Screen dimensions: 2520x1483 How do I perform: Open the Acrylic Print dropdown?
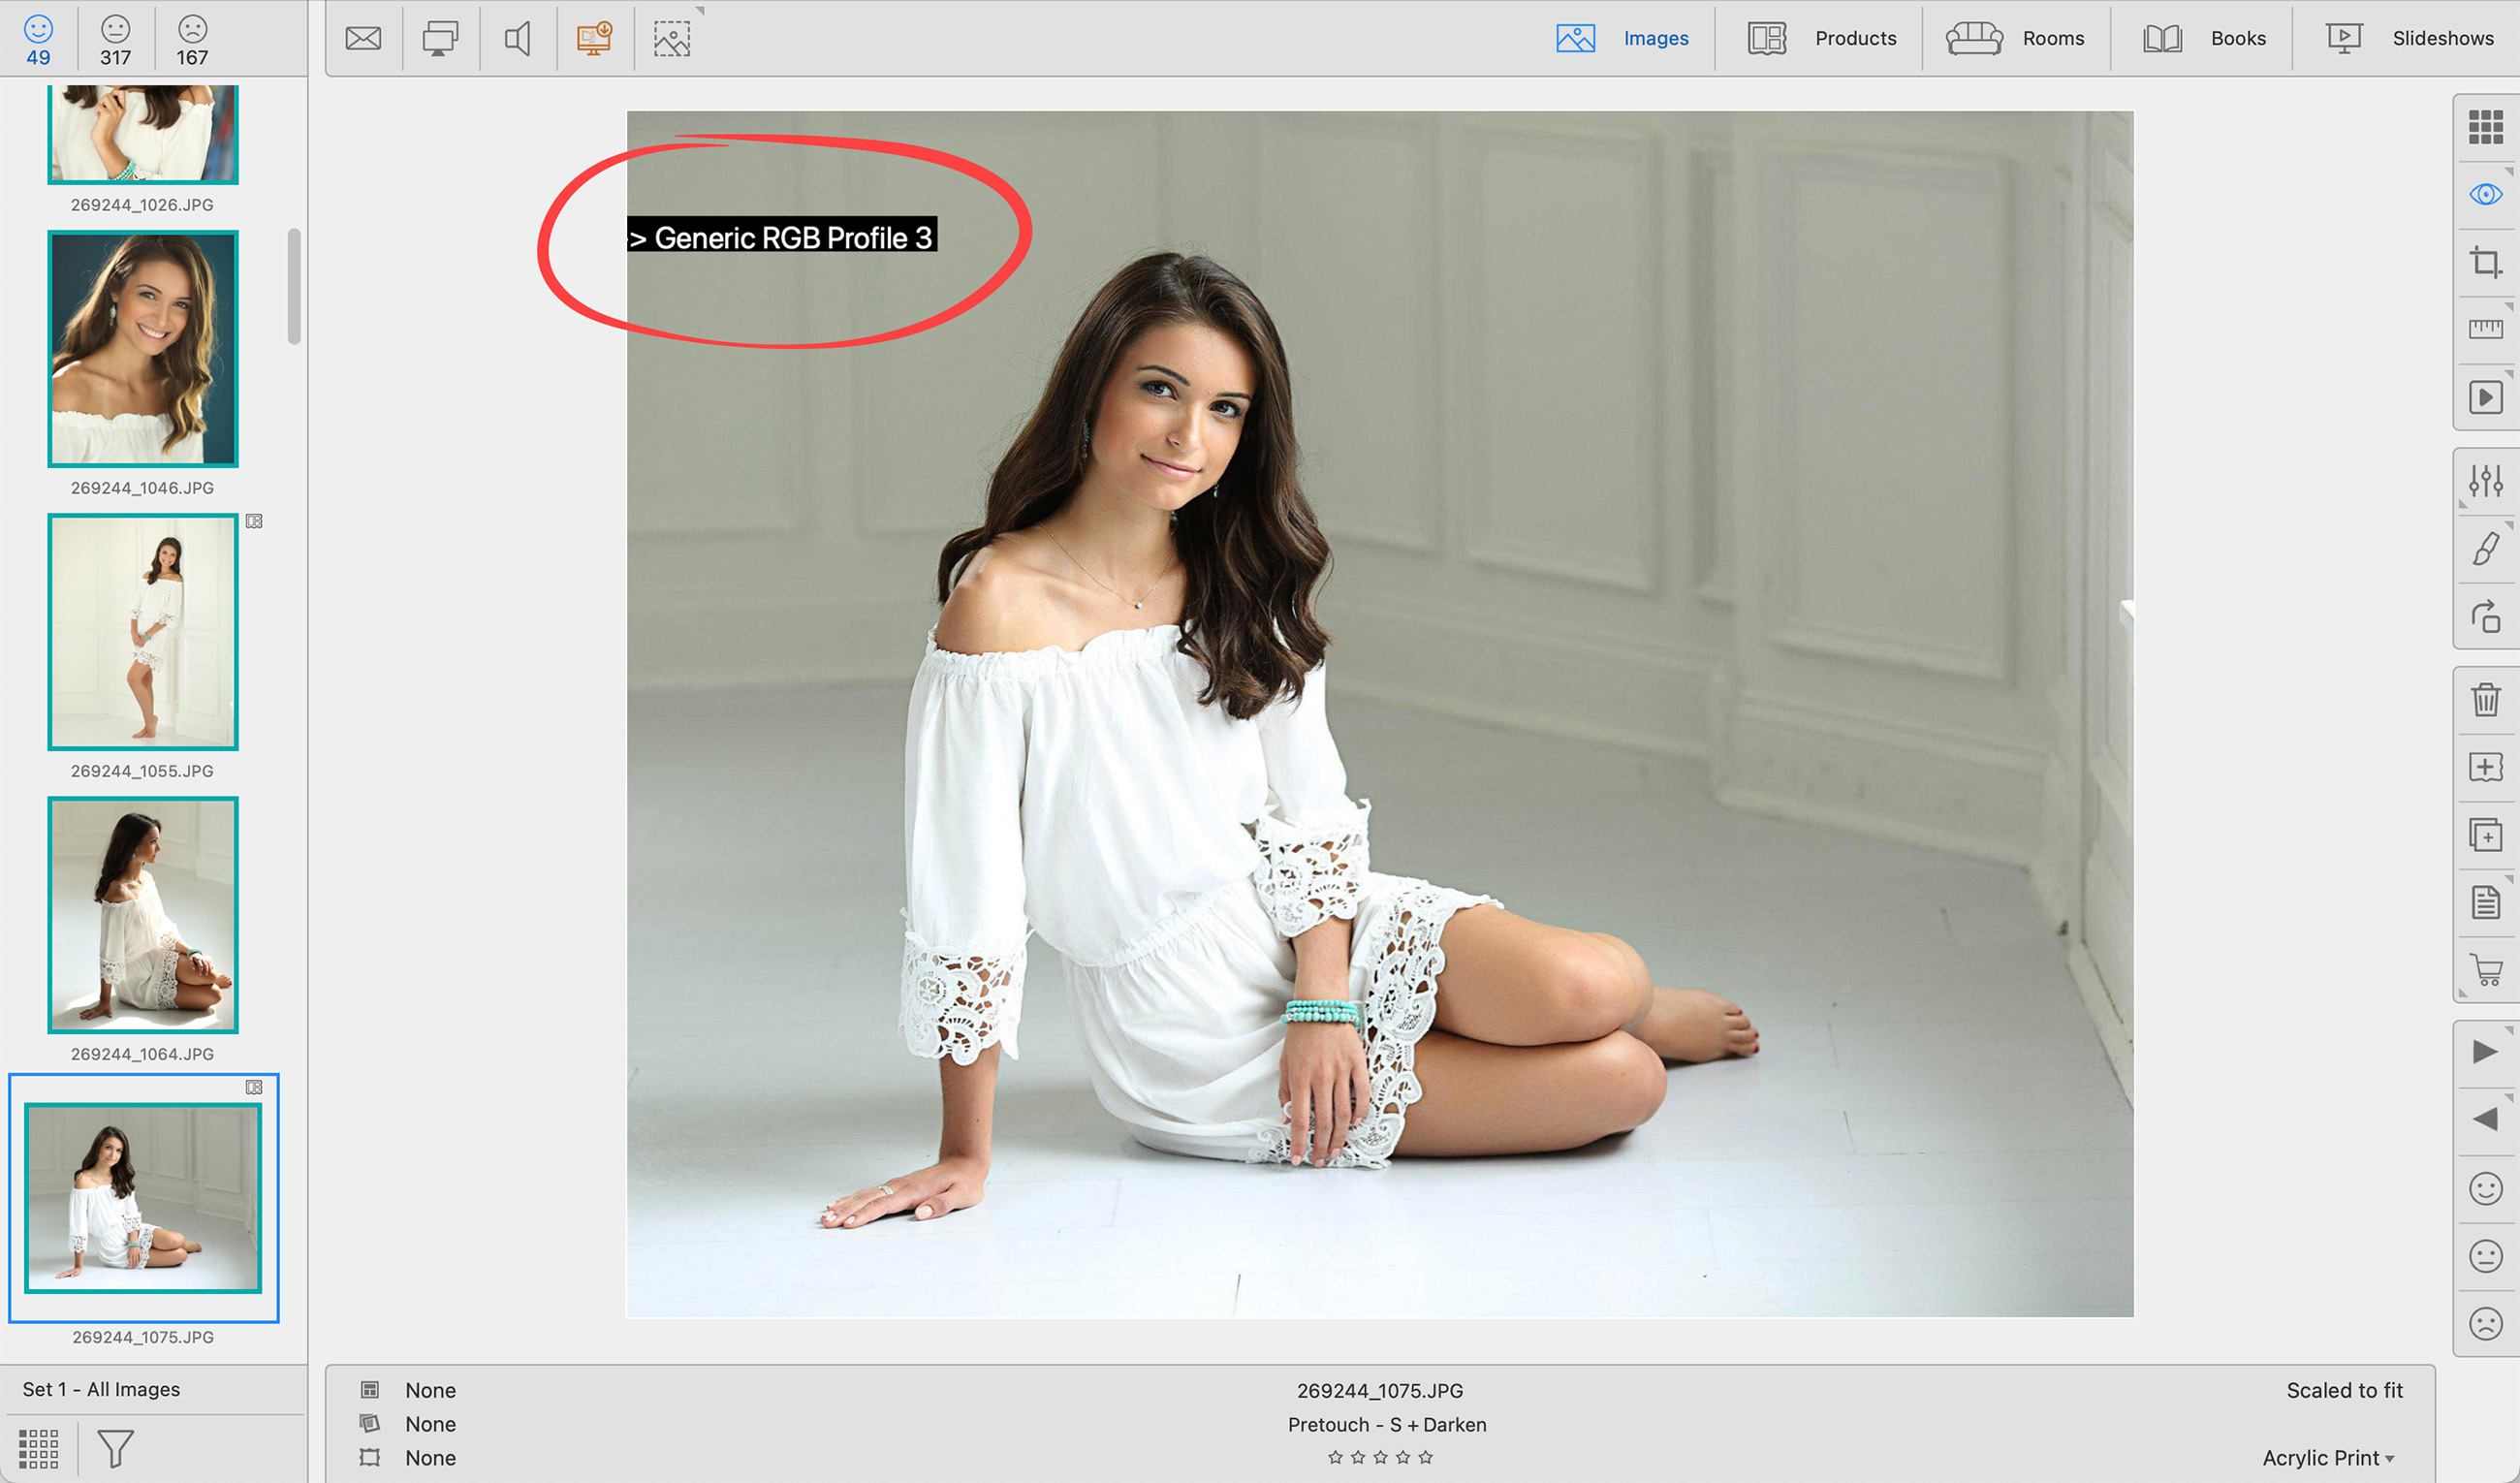pos(2327,1457)
